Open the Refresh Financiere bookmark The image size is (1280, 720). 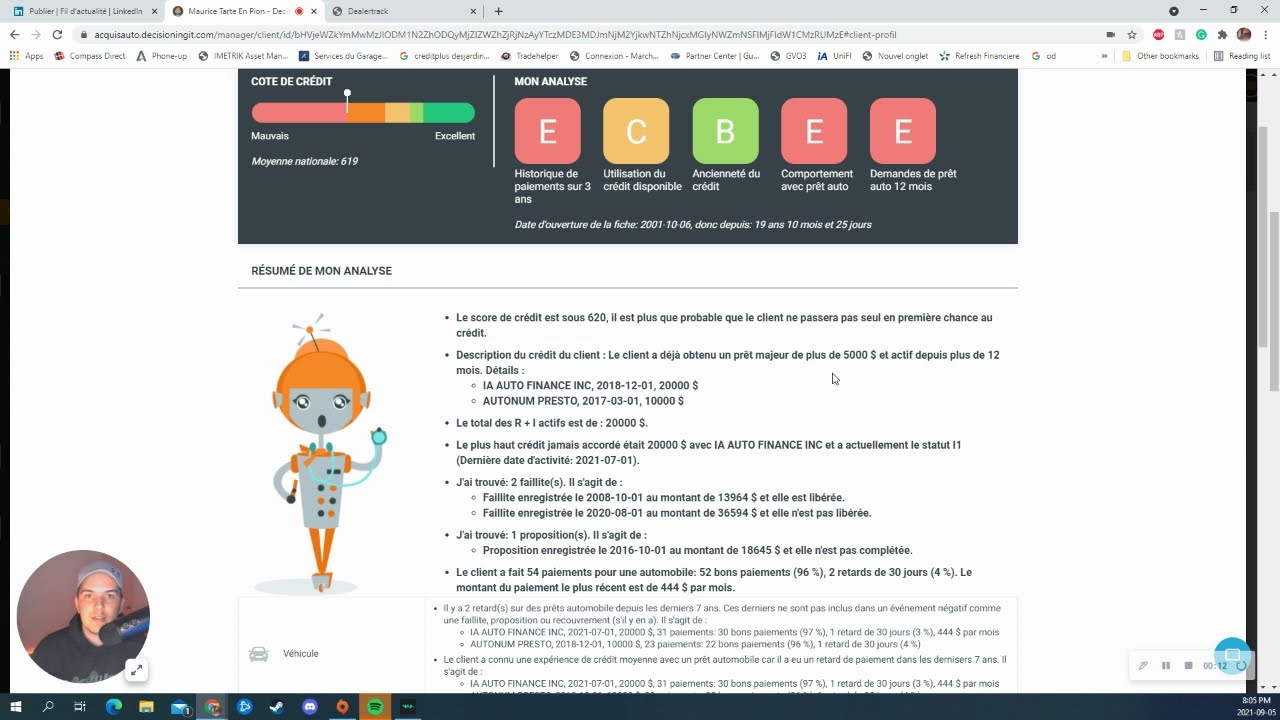(979, 56)
